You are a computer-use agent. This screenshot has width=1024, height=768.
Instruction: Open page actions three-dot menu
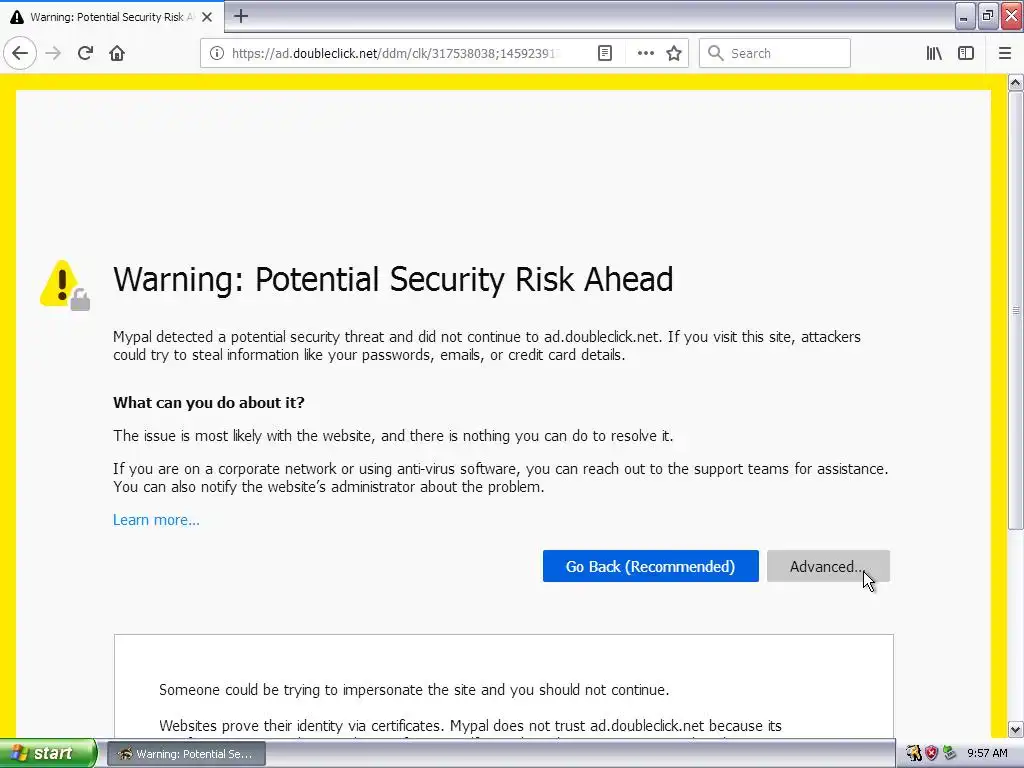pyautogui.click(x=645, y=53)
